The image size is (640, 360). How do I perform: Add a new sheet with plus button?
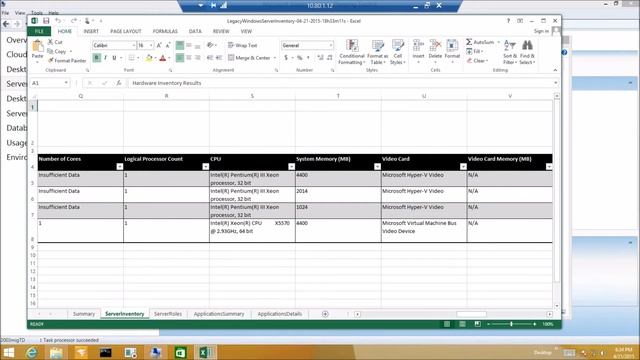pos(325,314)
